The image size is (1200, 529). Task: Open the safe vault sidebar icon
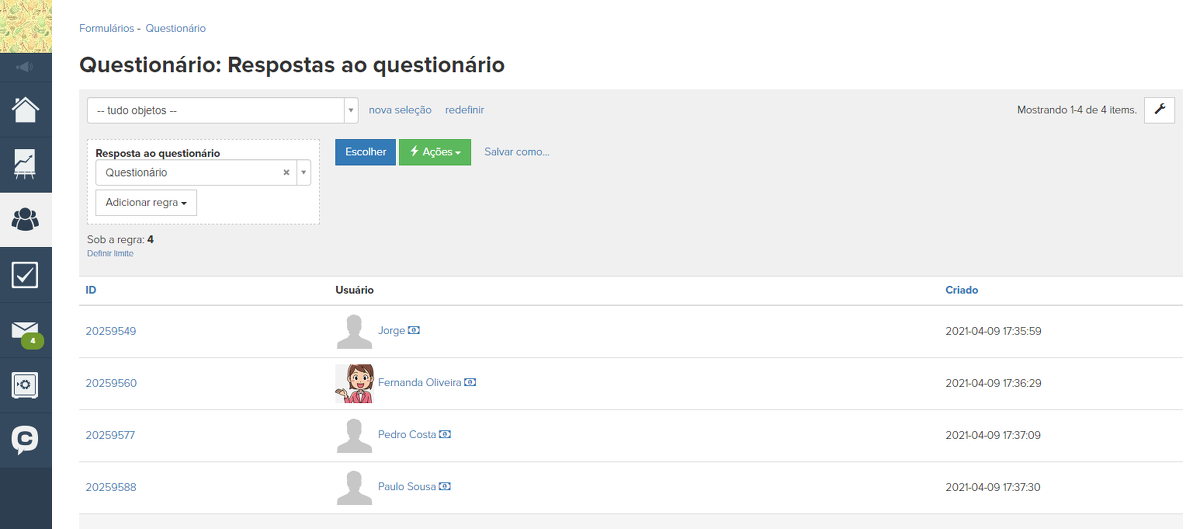click(25, 385)
